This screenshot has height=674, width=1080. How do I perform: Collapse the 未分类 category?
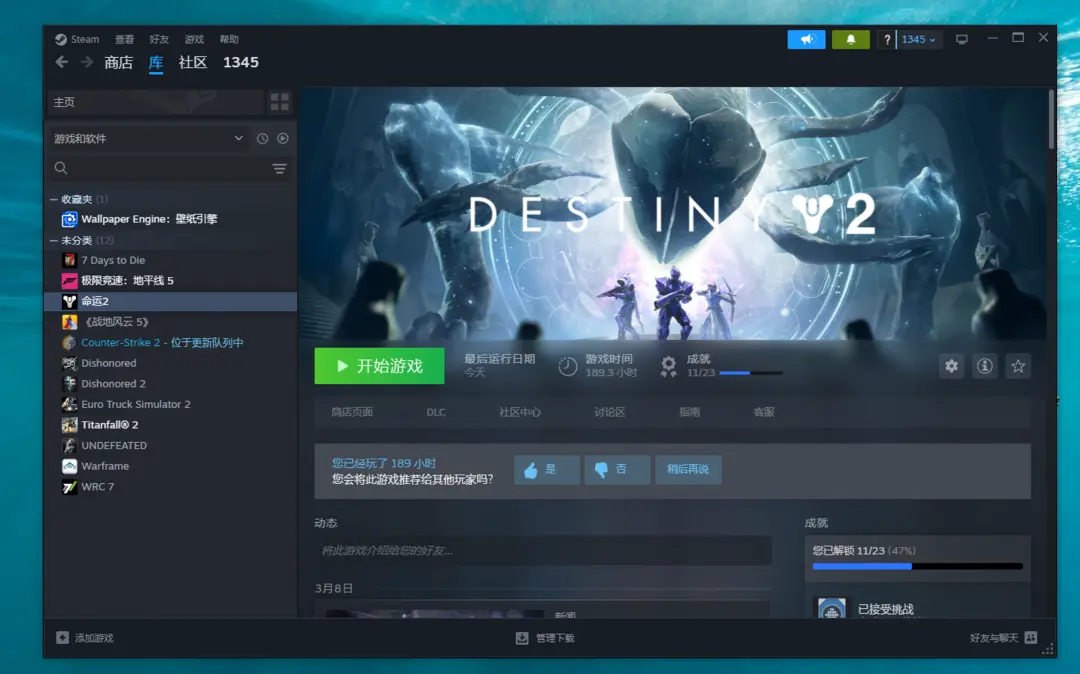(x=54, y=240)
